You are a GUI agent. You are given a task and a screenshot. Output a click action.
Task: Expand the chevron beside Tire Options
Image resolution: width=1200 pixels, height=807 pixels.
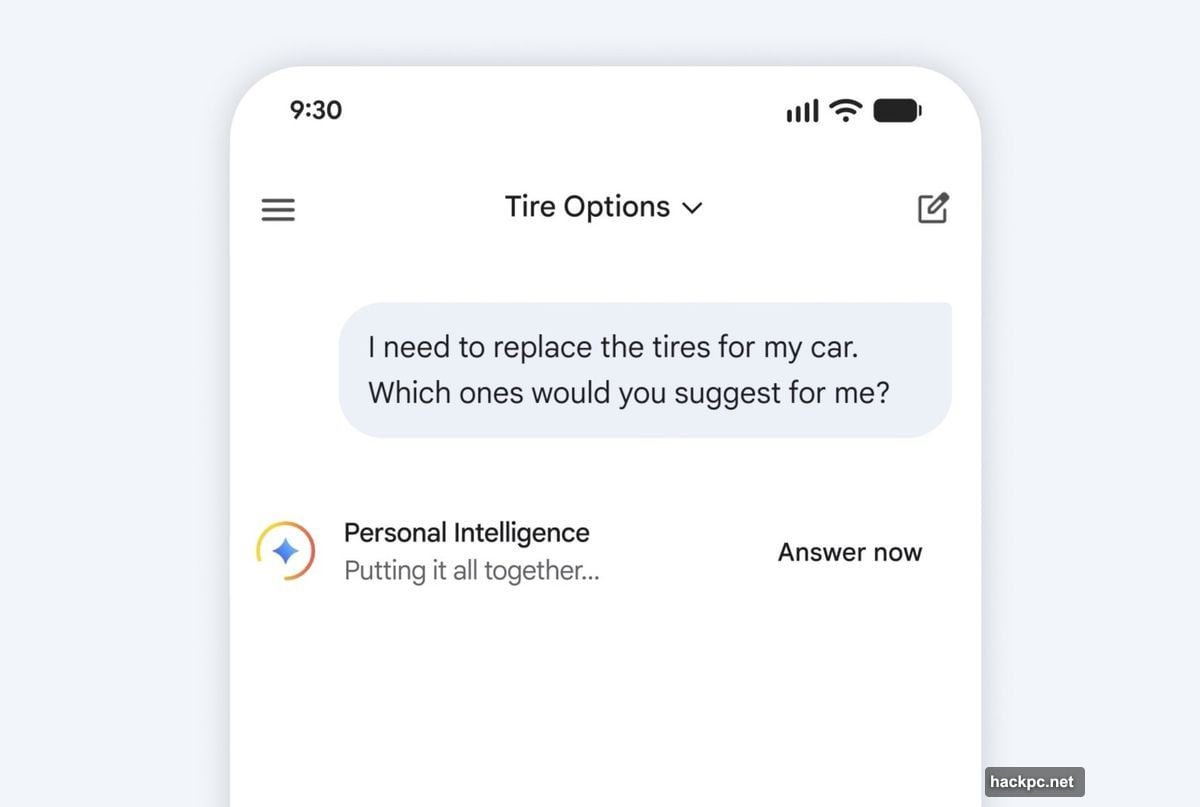[x=692, y=208]
